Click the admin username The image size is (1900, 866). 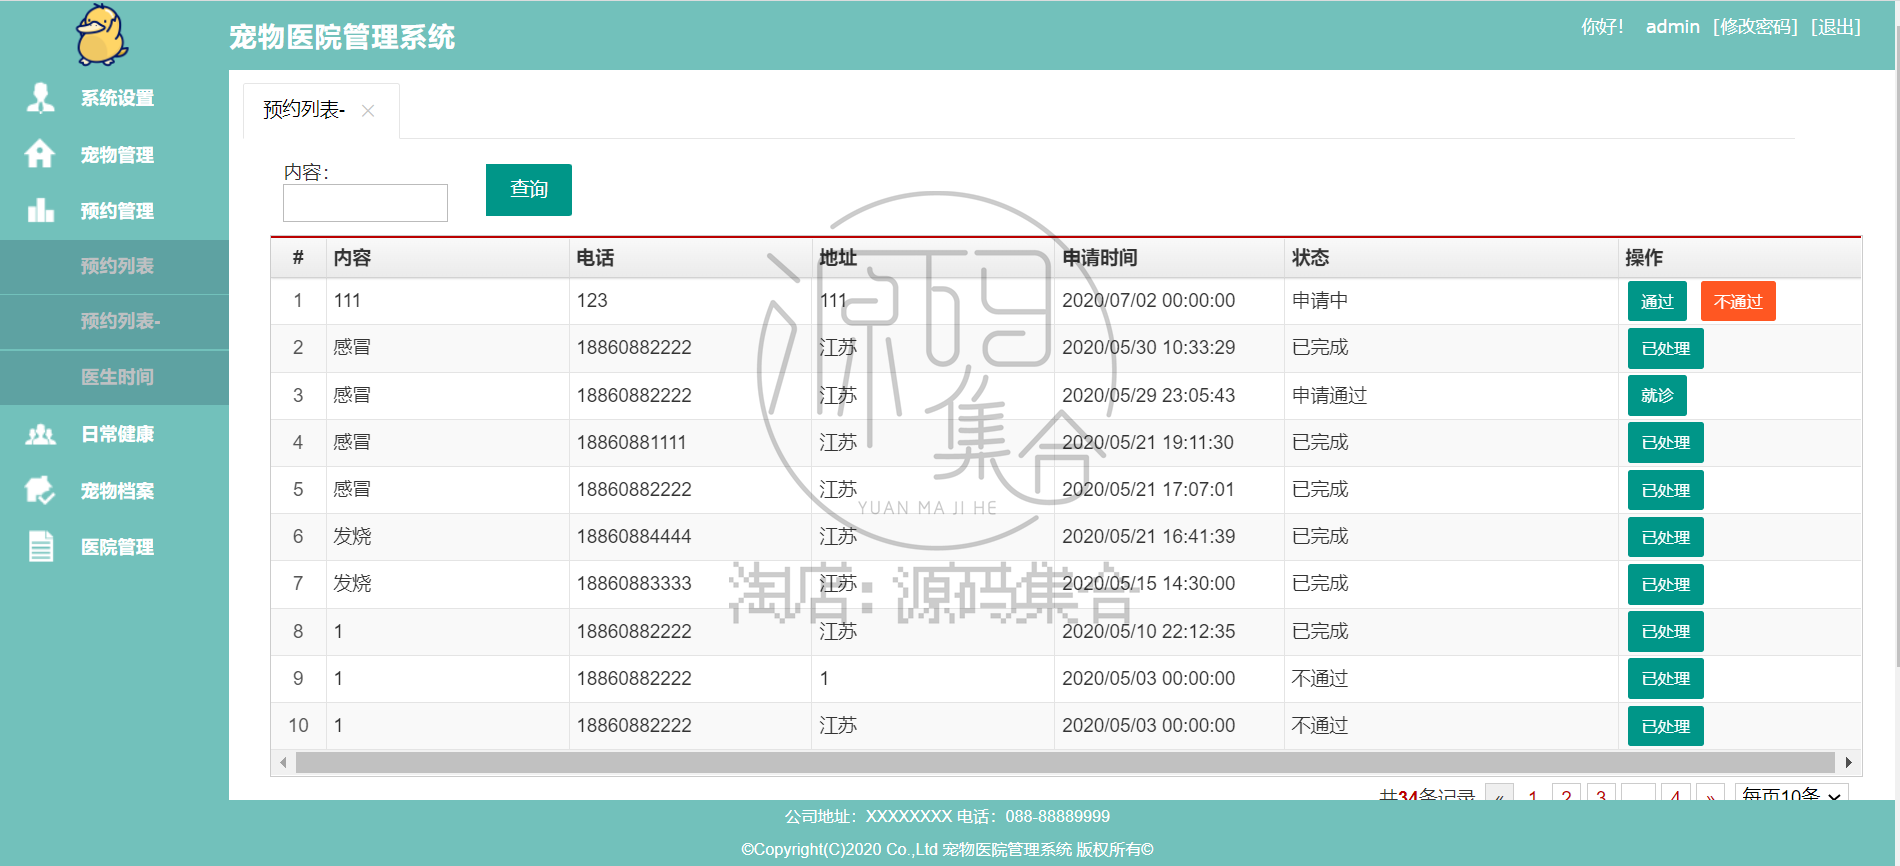point(1672,27)
